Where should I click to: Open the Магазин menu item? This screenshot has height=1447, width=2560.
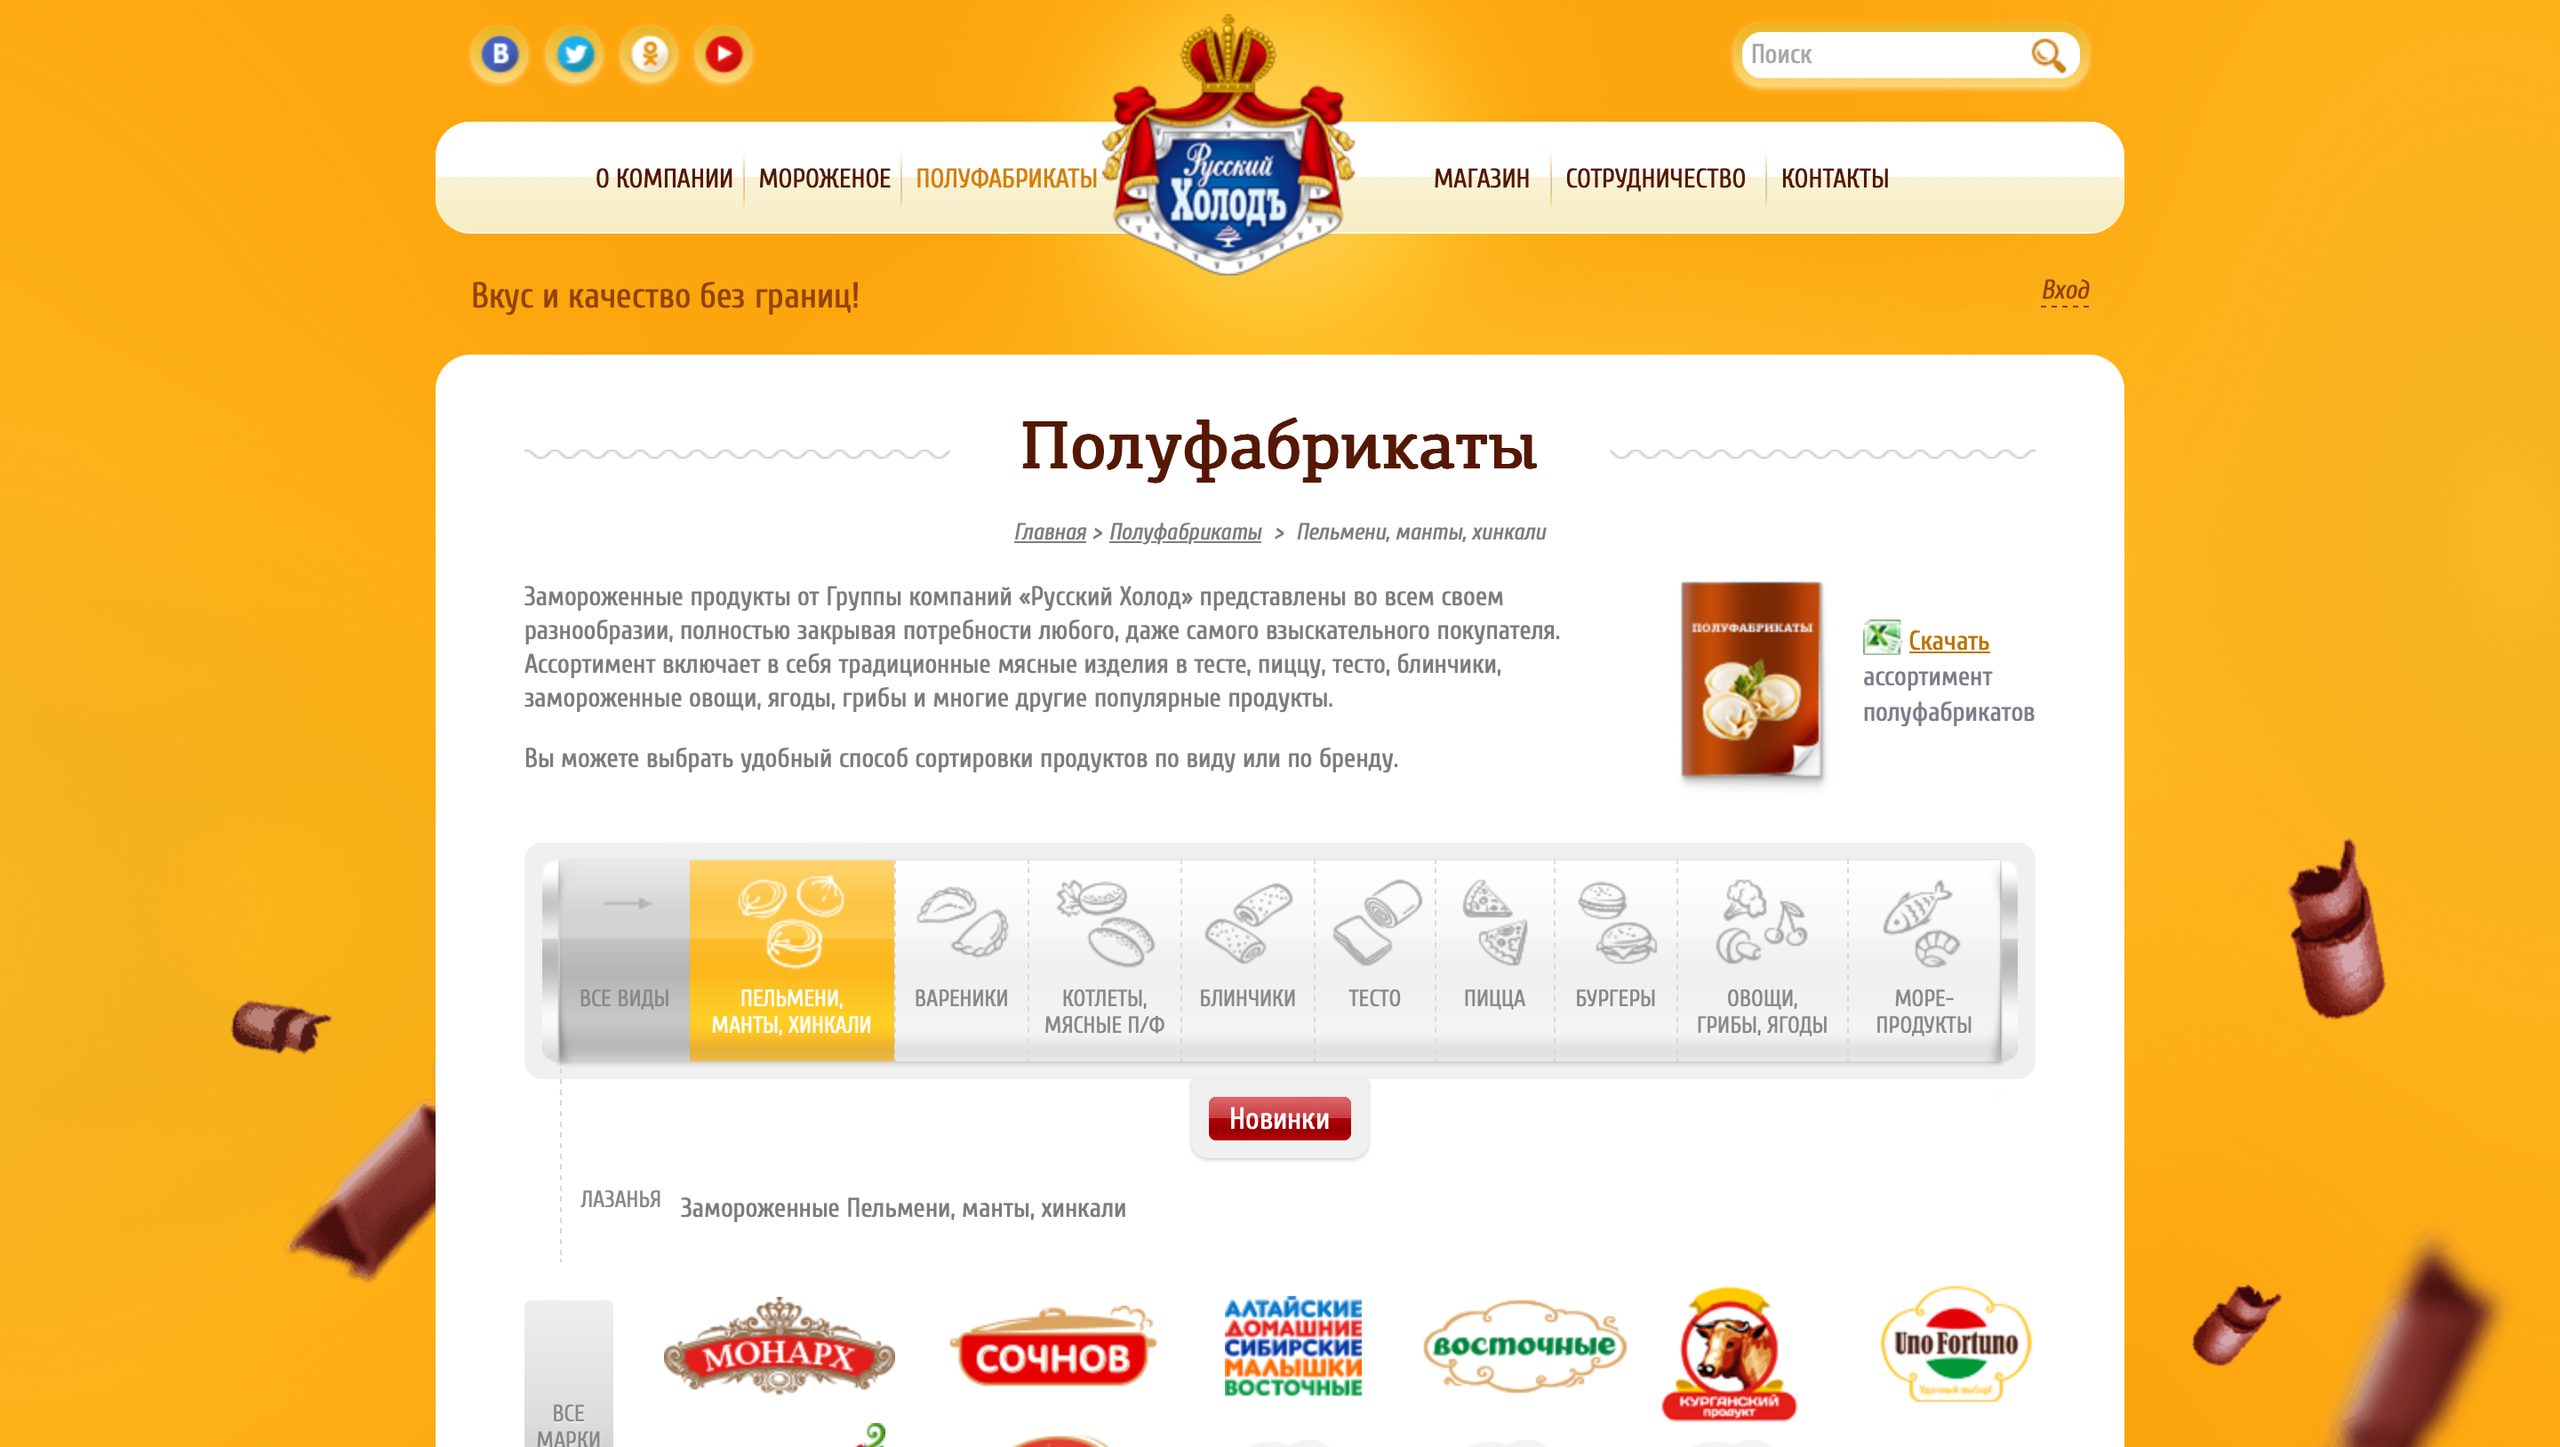1481,179
